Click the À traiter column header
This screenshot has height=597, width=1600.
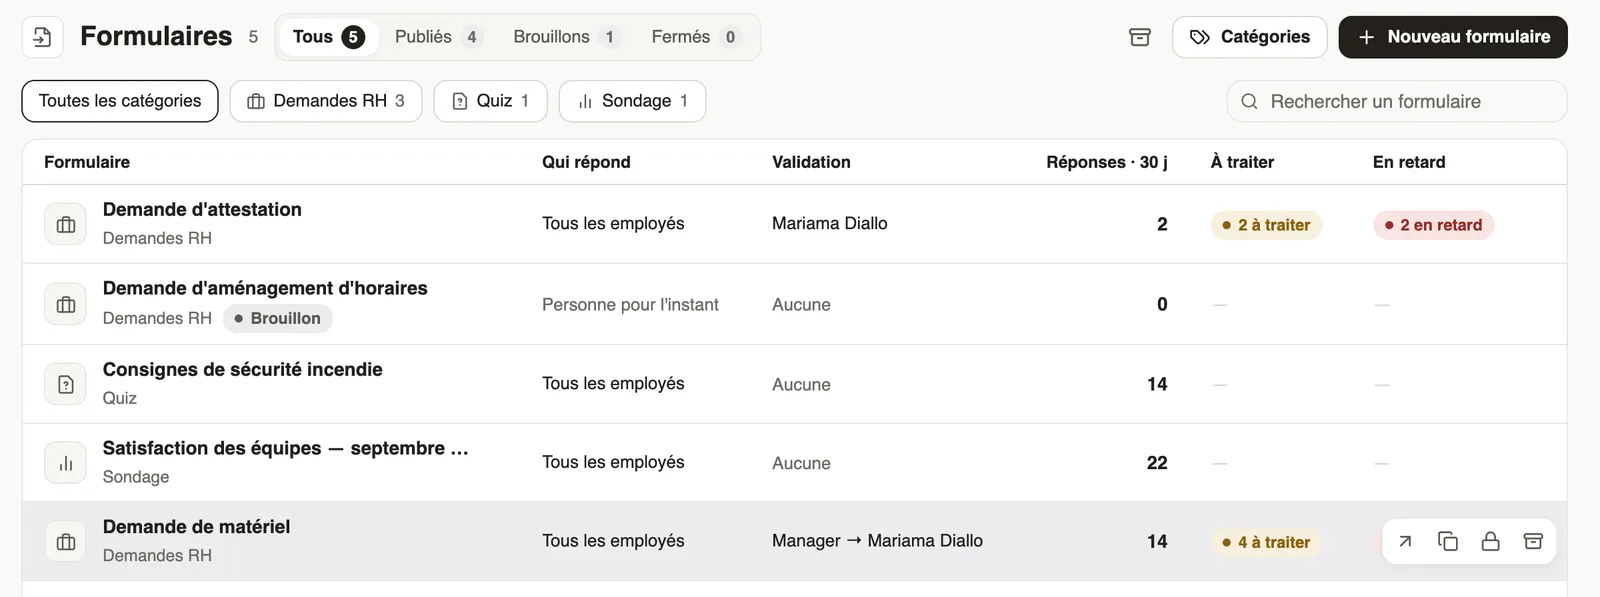(x=1242, y=162)
